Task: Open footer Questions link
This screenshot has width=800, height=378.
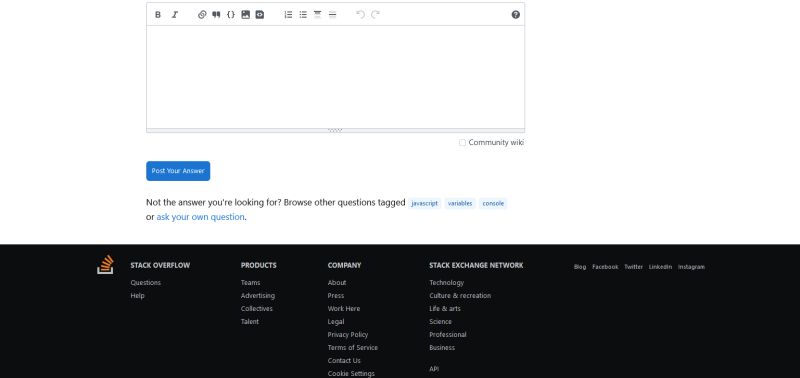Action: (x=145, y=283)
